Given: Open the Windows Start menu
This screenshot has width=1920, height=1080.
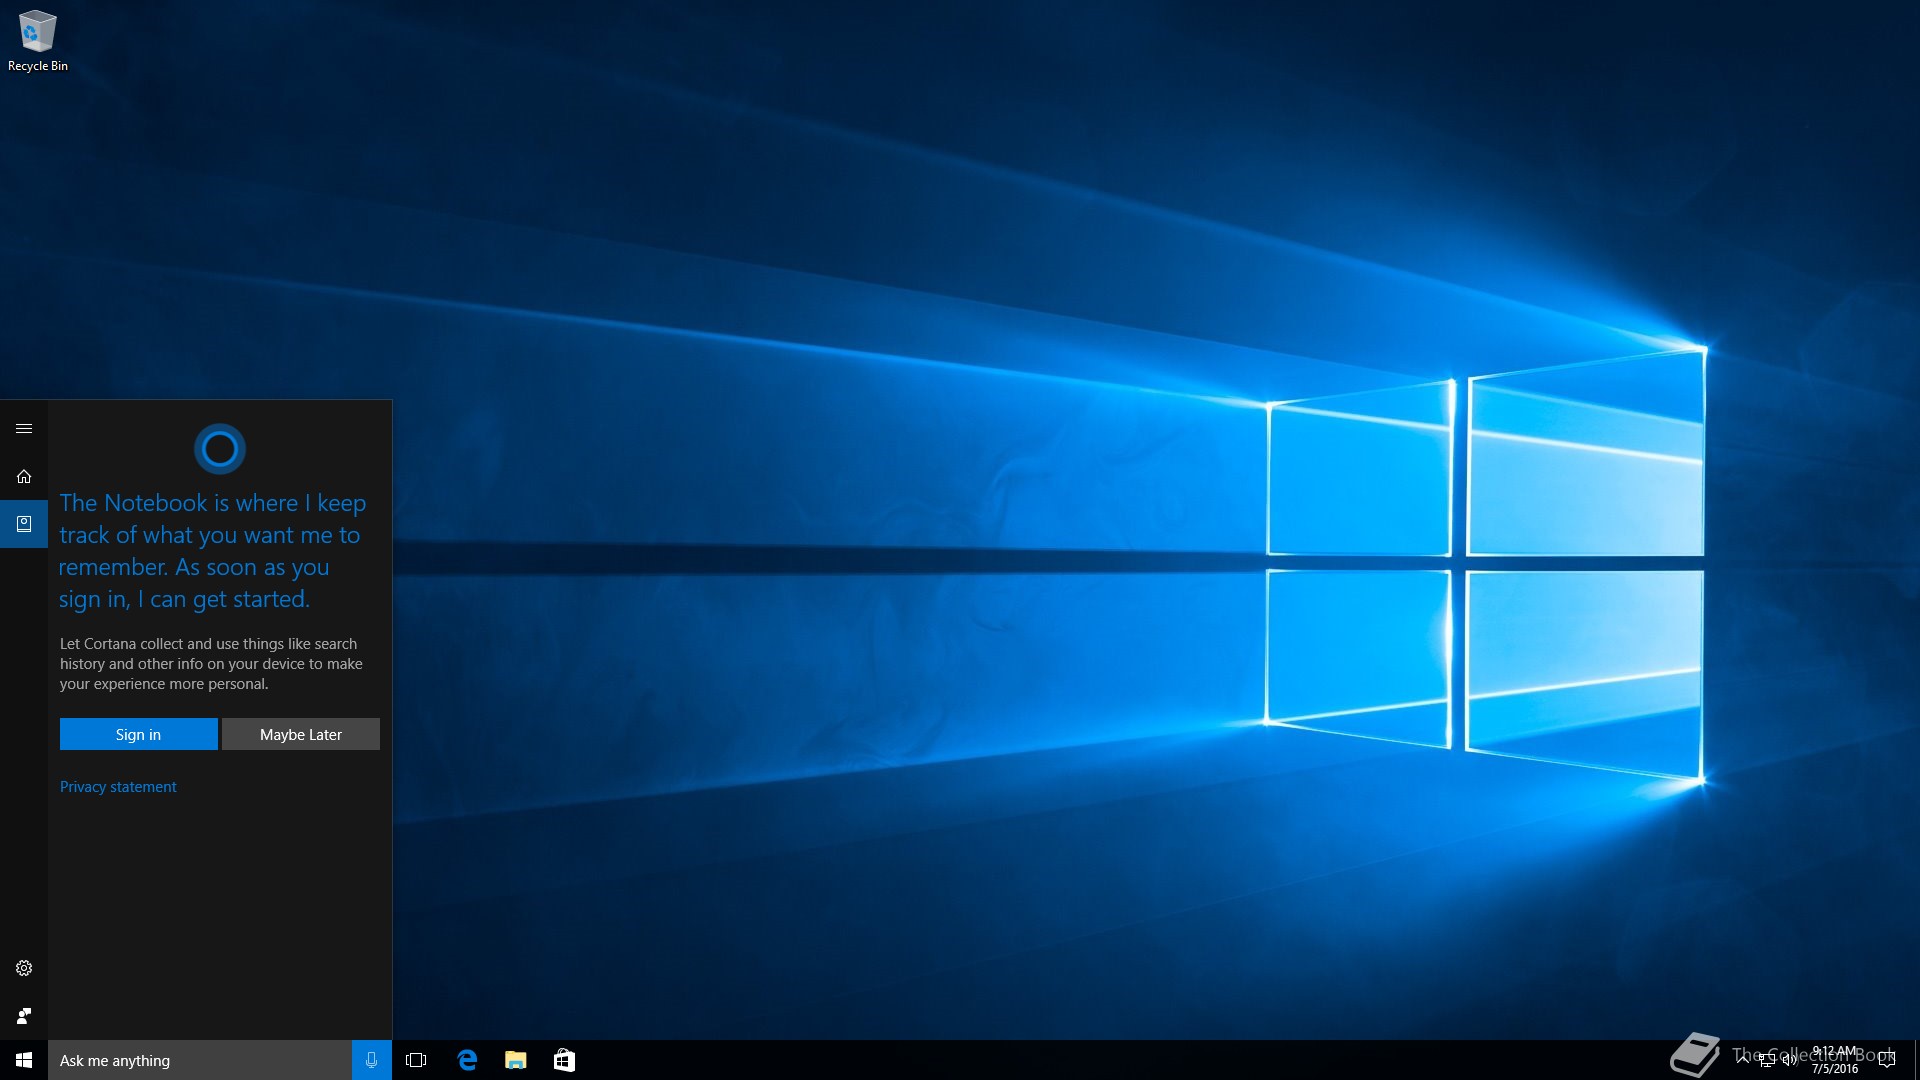Looking at the screenshot, I should (24, 1060).
